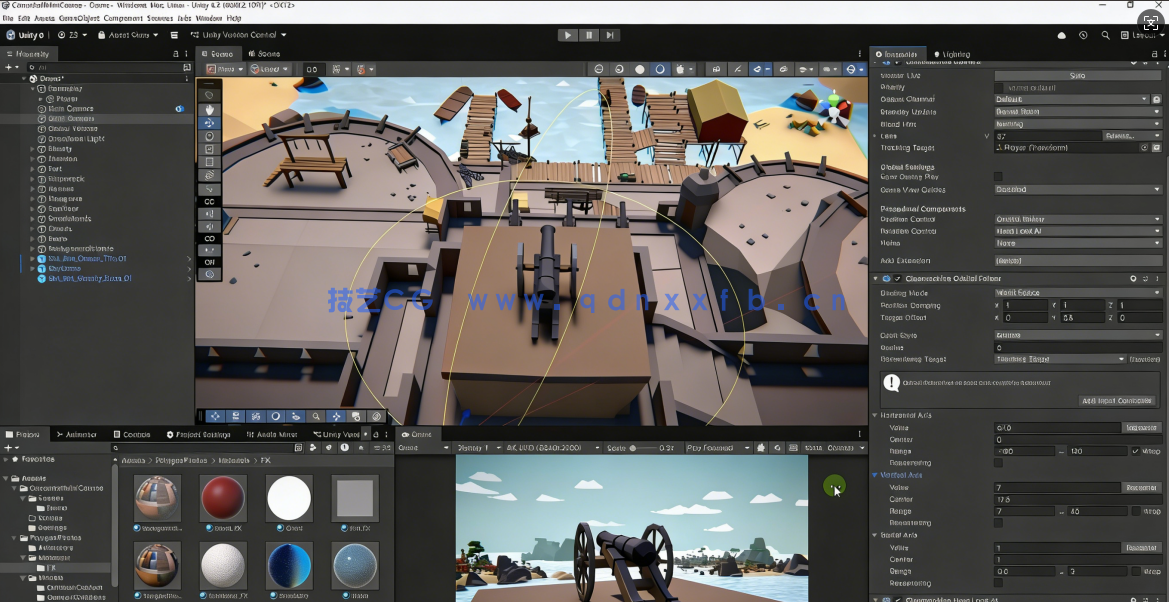Viewport: 1169px width, 602px height.
Task: Click the Solo button in the Inspector
Action: (1077, 75)
